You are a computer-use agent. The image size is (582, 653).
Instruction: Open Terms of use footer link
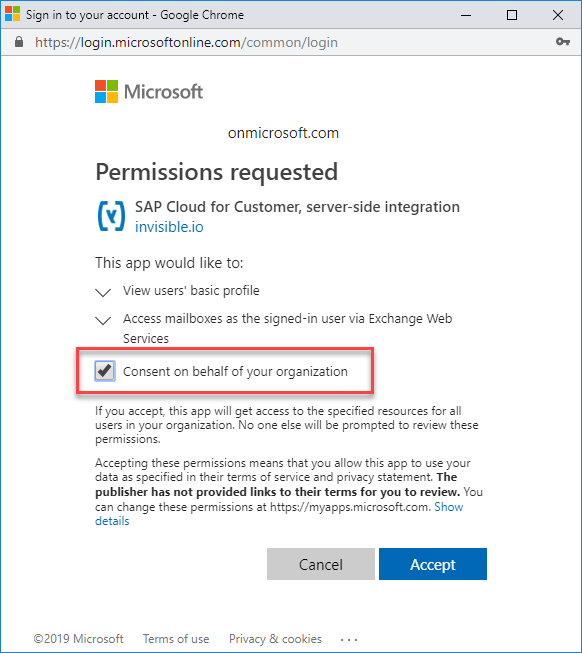(176, 639)
